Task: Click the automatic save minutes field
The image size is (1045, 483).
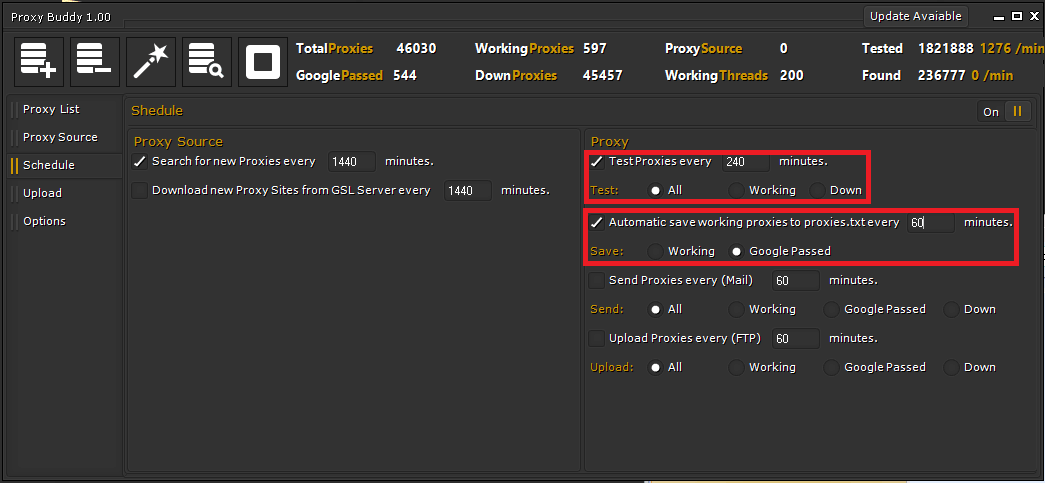Action: pos(930,223)
